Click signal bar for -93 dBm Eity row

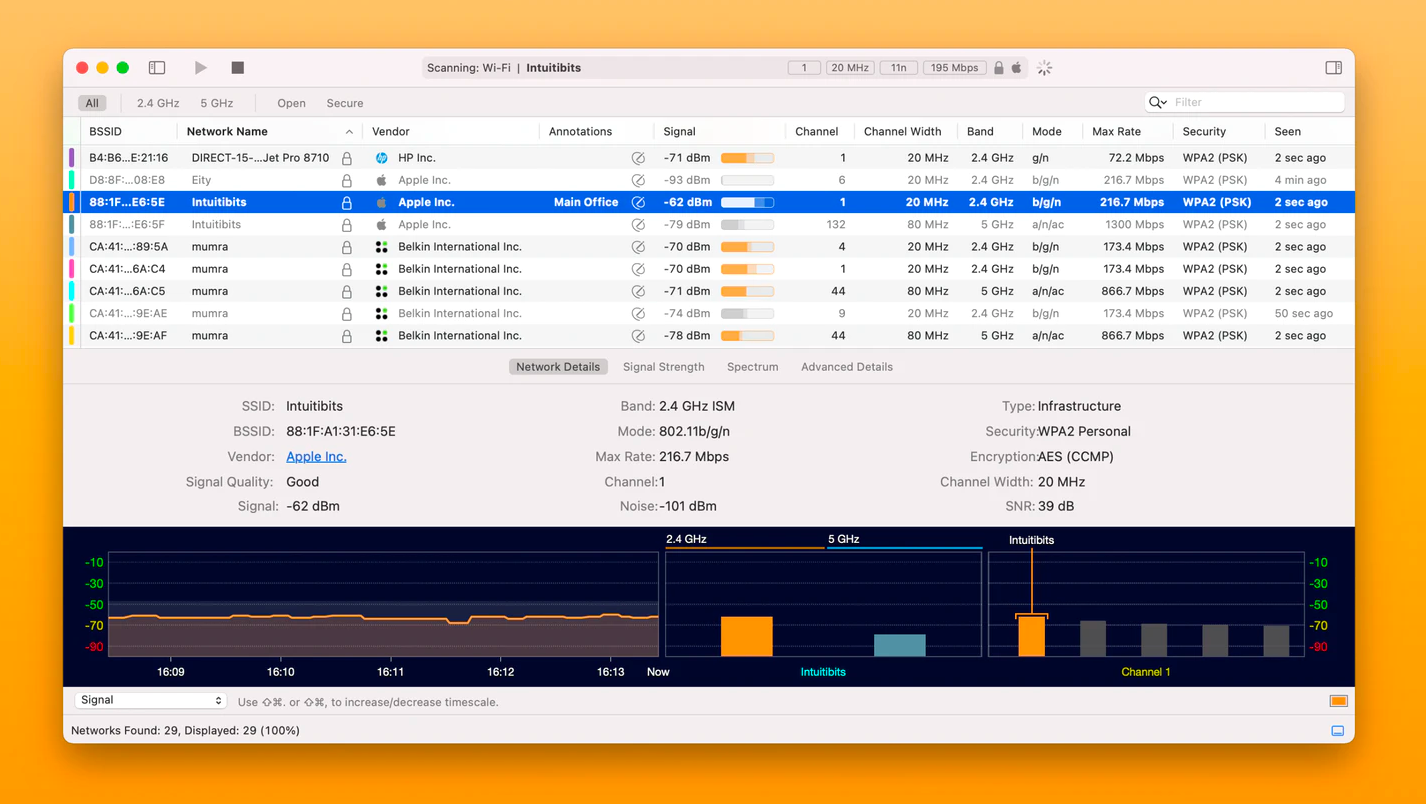coord(747,180)
